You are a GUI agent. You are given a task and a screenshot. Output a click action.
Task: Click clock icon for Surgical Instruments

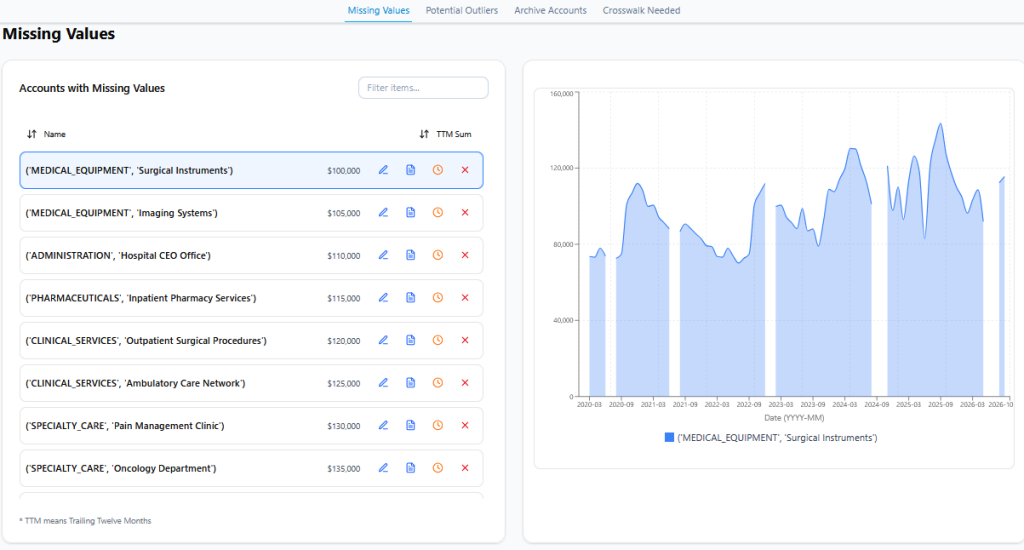click(x=438, y=170)
